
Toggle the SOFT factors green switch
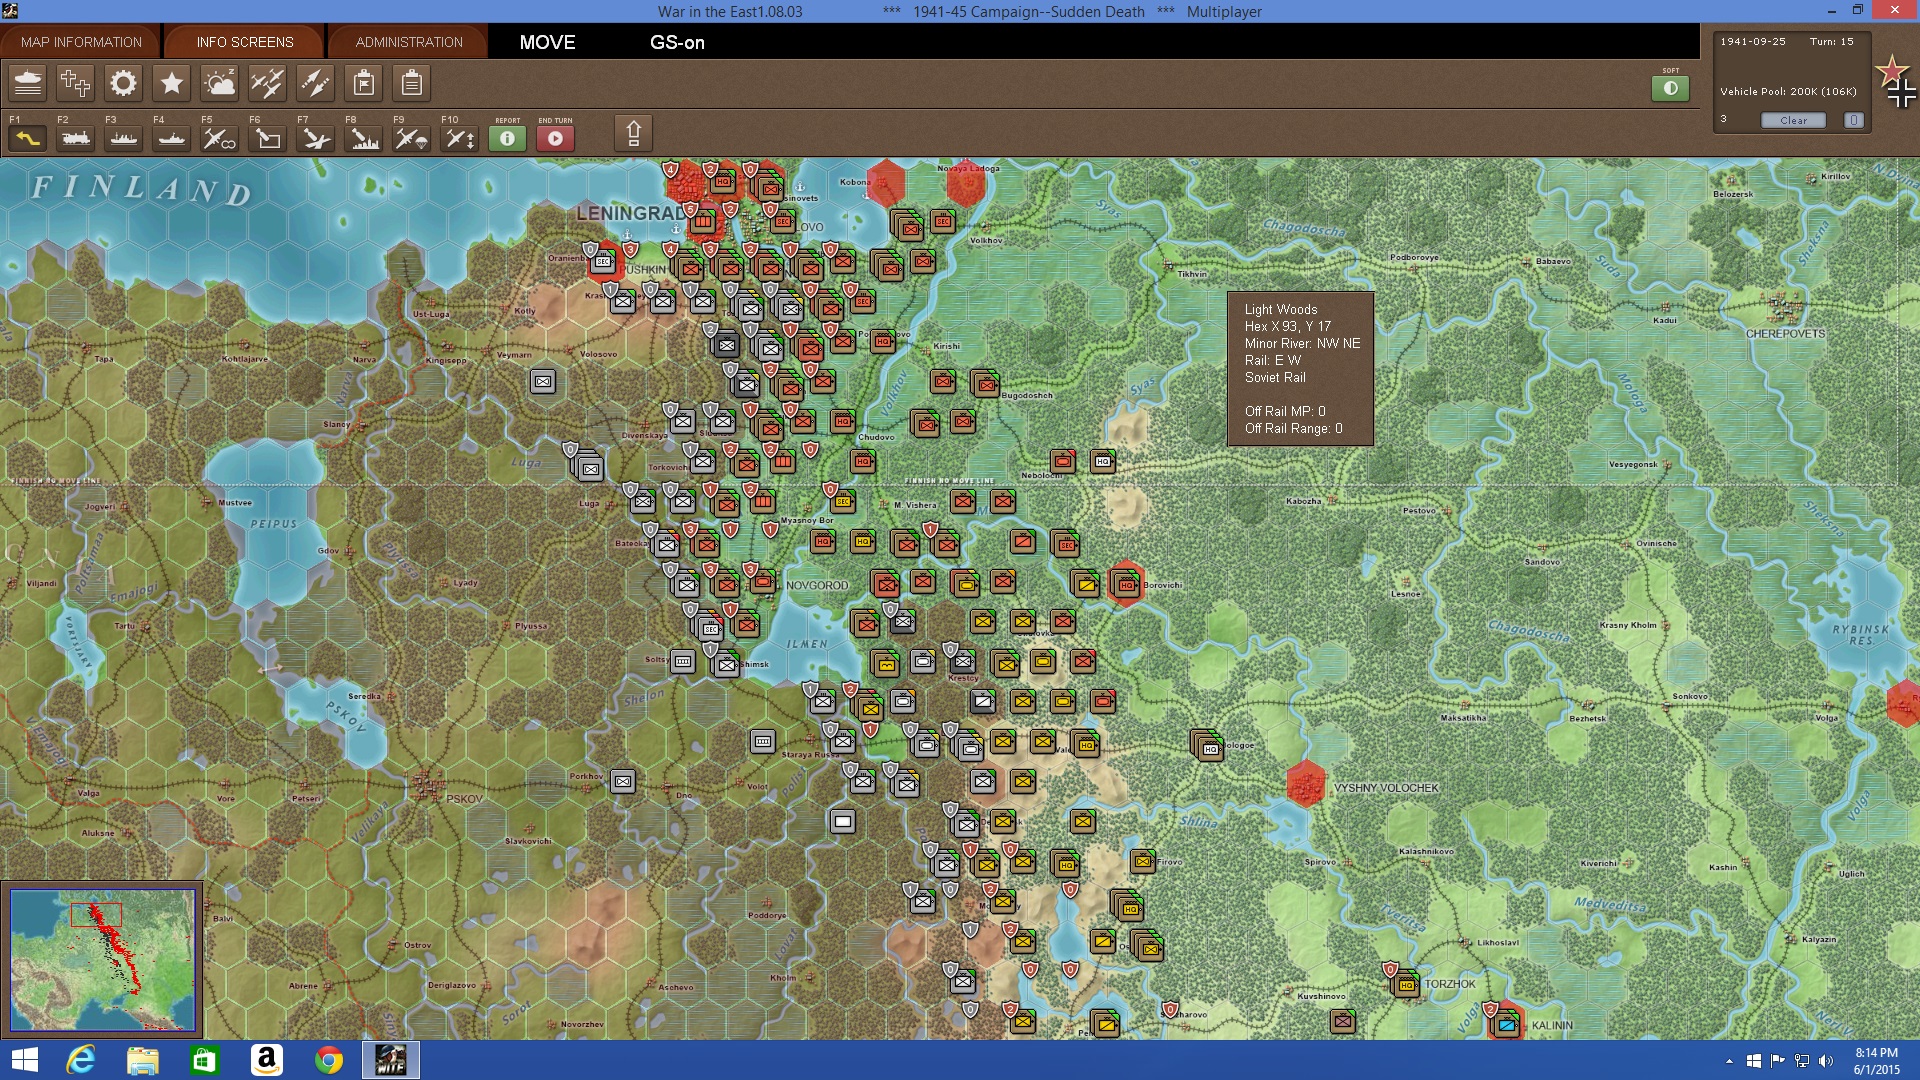pos(1670,88)
